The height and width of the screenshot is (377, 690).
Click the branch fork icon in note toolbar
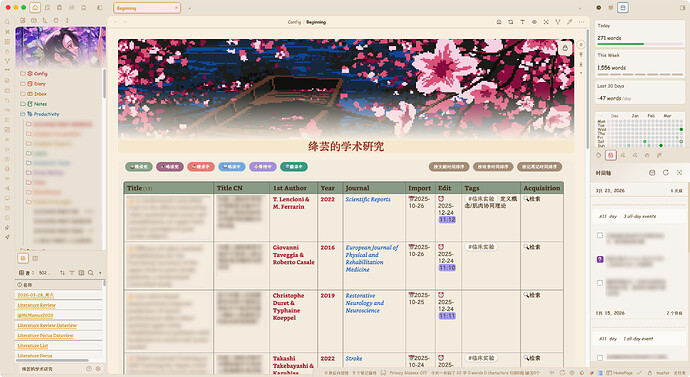tap(558, 22)
